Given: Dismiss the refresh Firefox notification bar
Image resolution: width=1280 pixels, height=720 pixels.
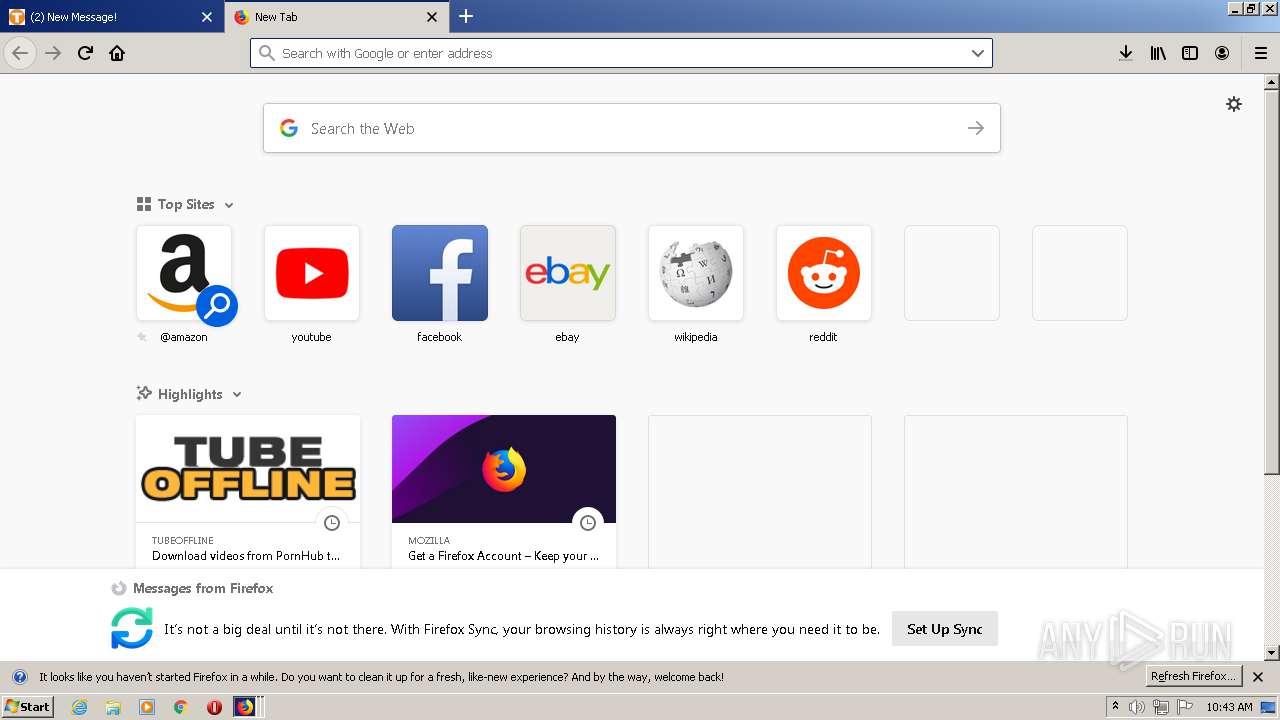Looking at the screenshot, I should coord(1258,677).
